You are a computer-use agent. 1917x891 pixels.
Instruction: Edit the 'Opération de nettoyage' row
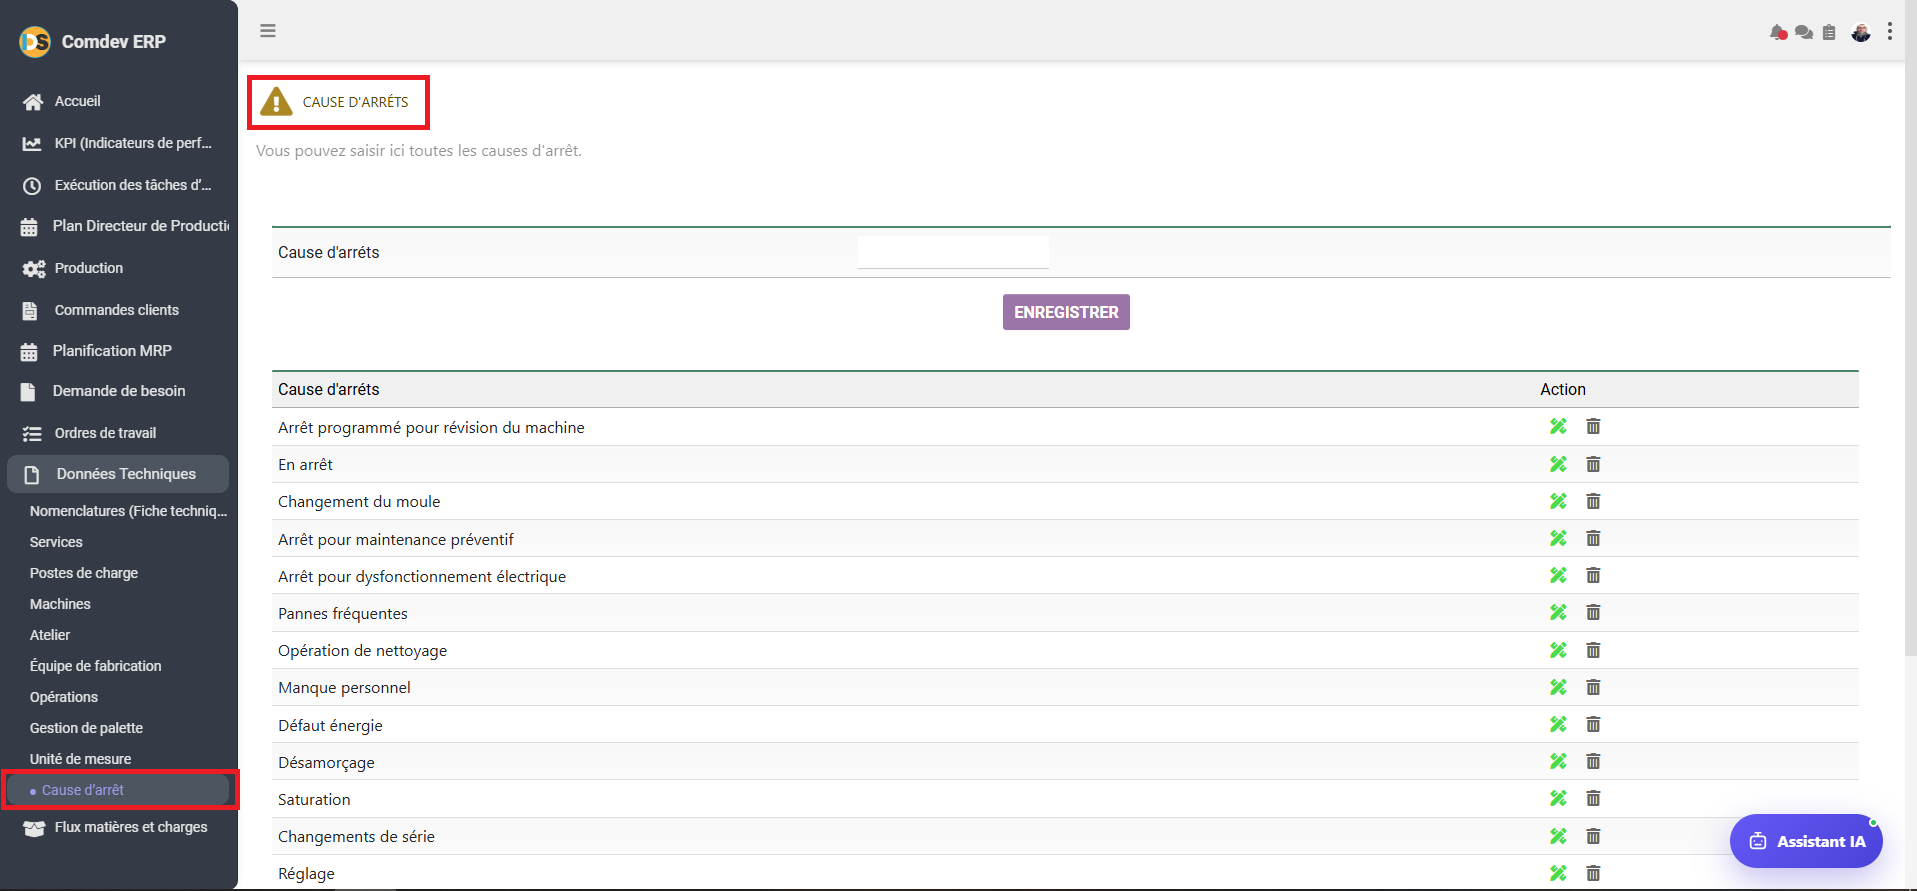(1558, 650)
